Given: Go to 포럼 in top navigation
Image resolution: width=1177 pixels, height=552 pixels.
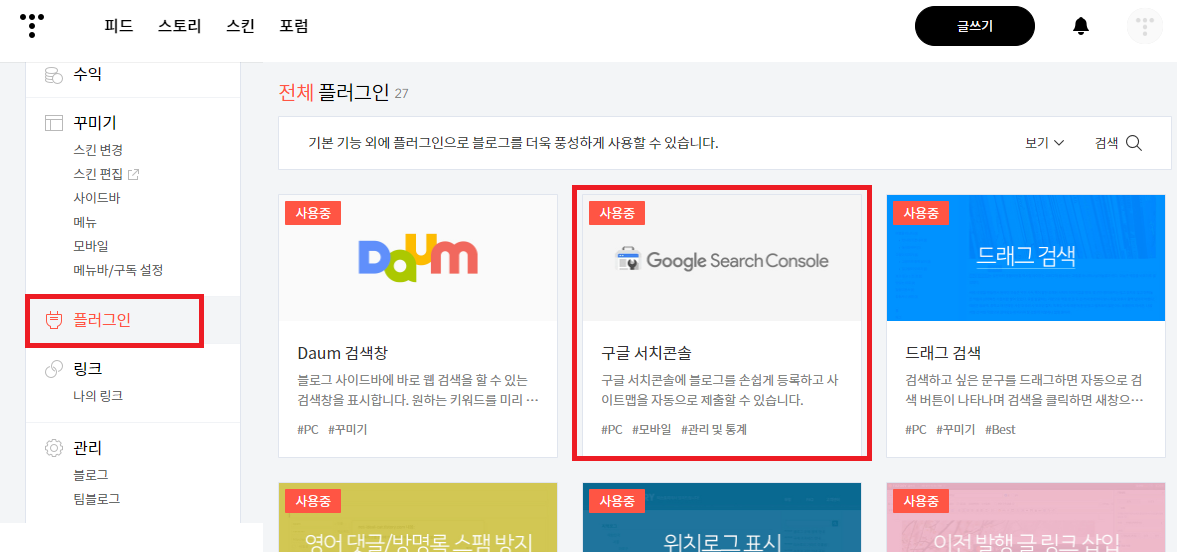Looking at the screenshot, I should [293, 26].
